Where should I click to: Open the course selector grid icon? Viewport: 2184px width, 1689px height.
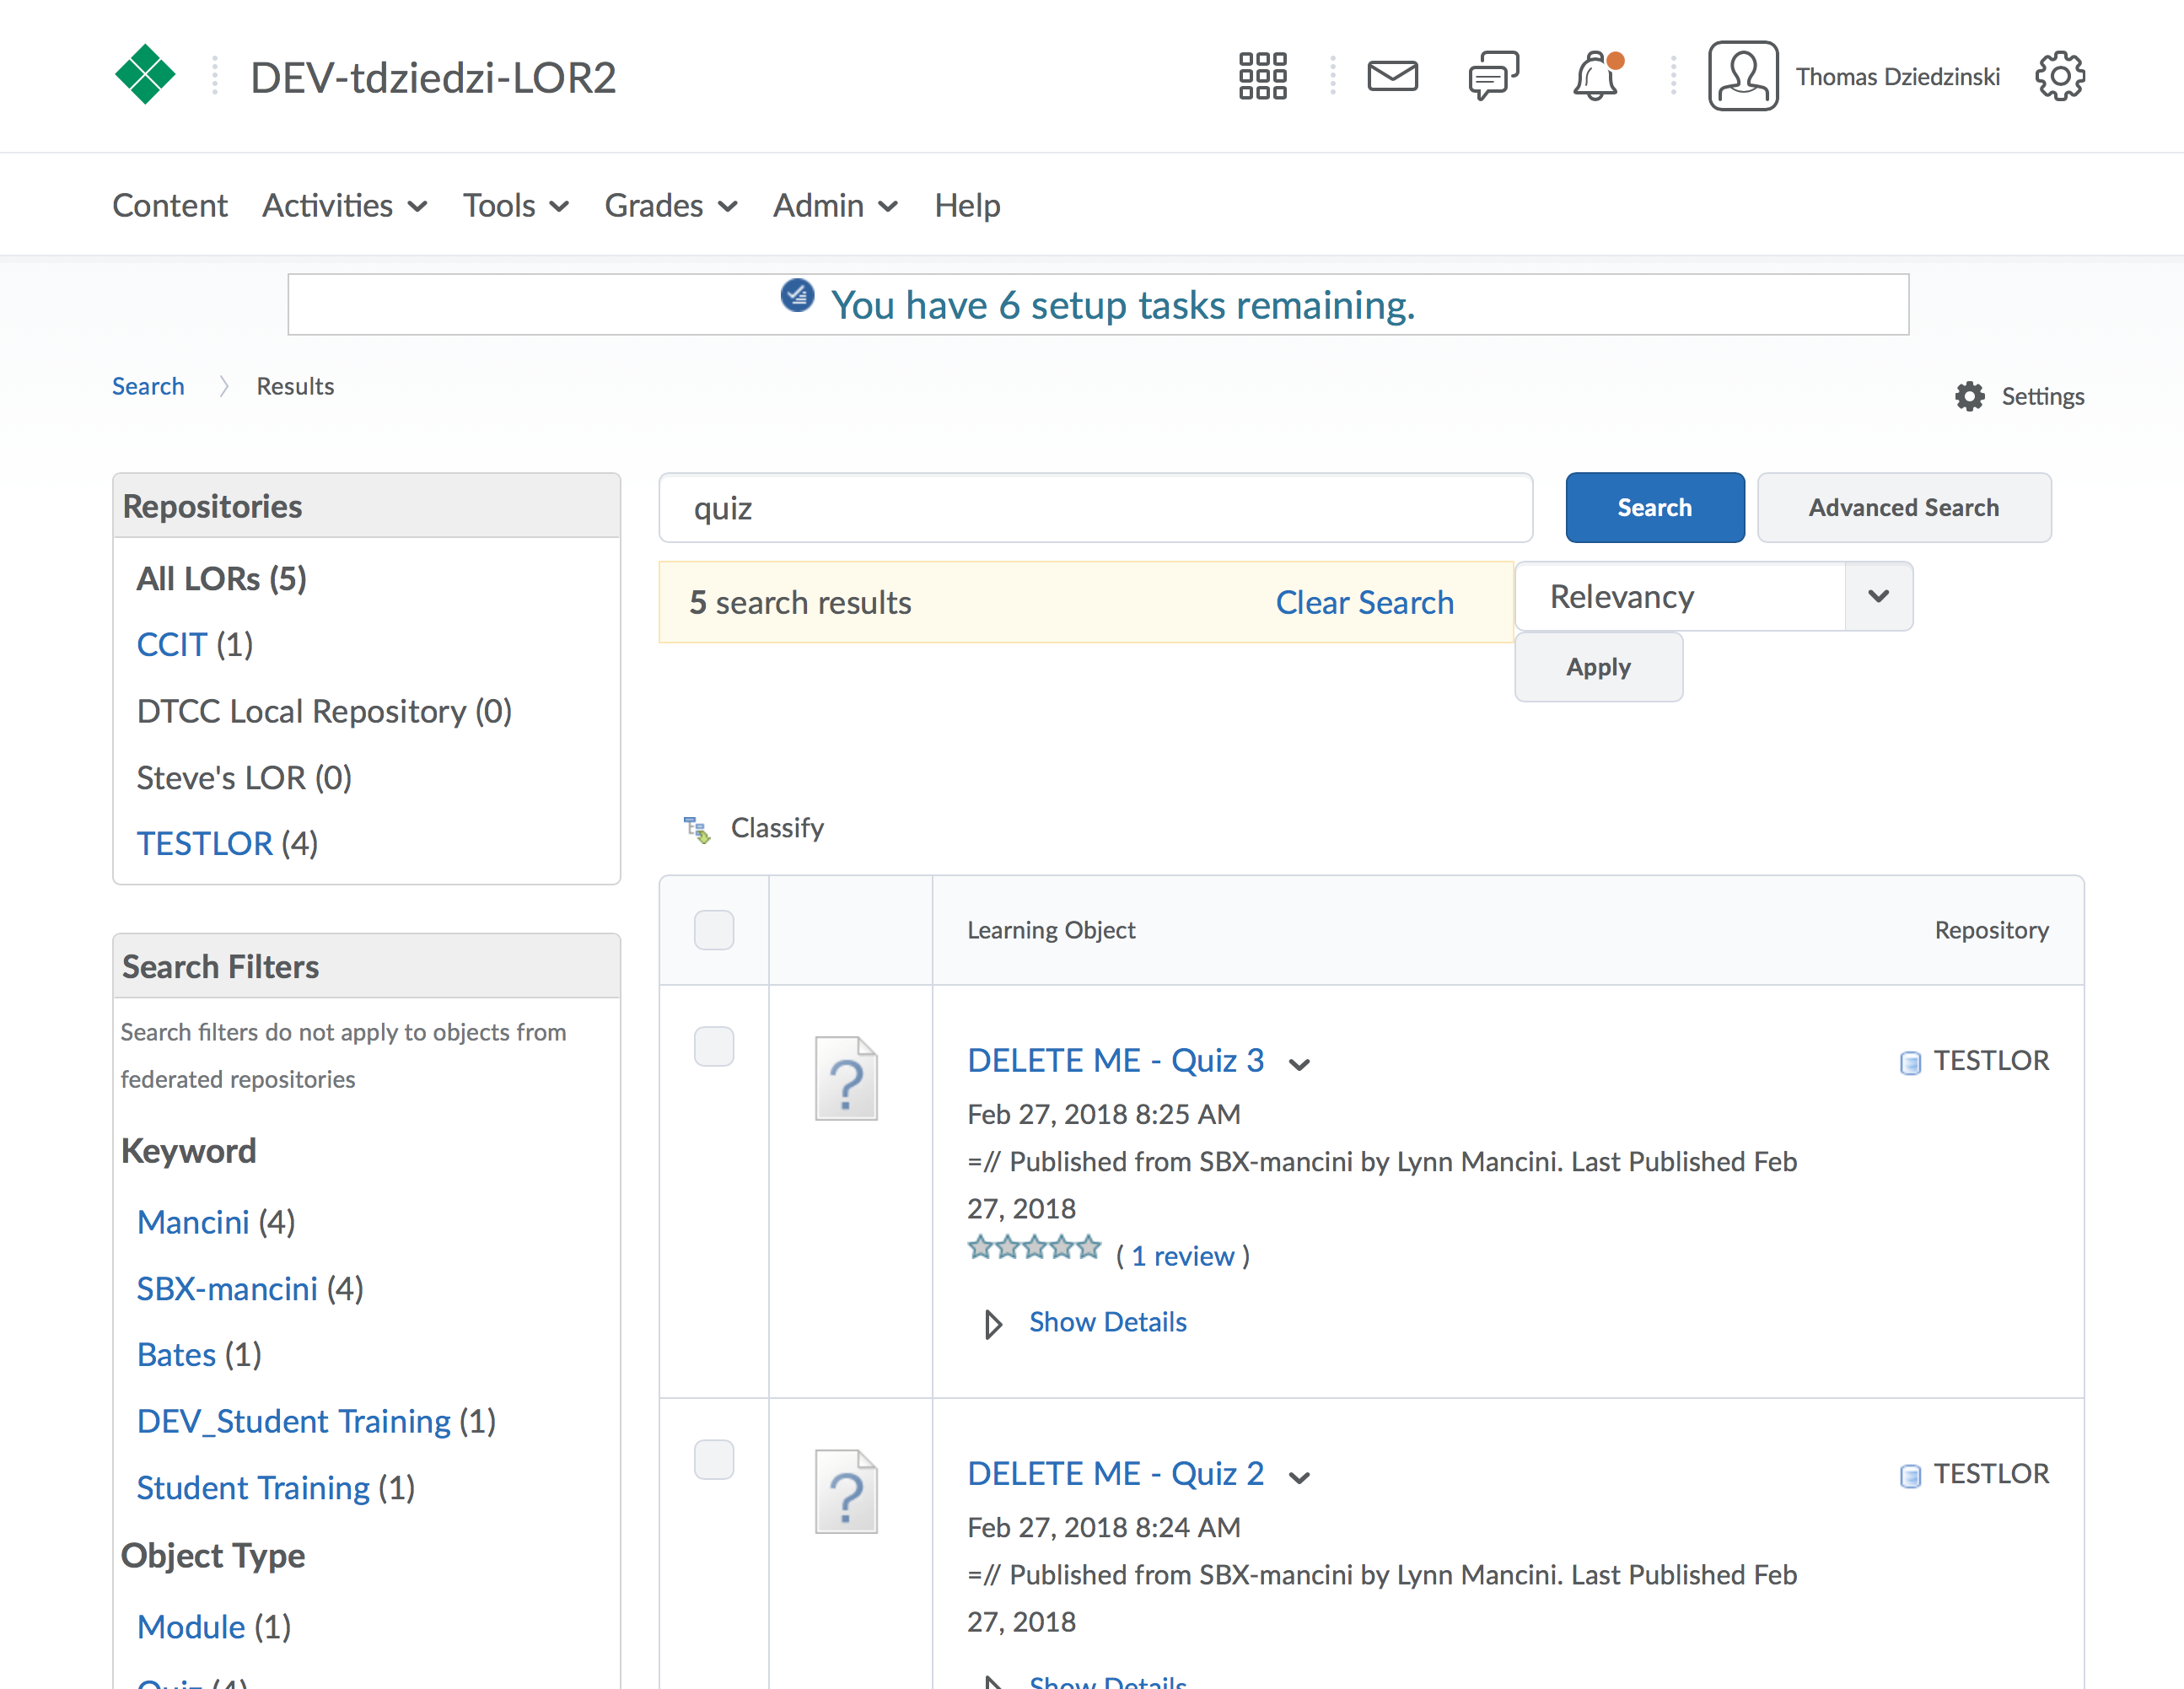click(1262, 76)
